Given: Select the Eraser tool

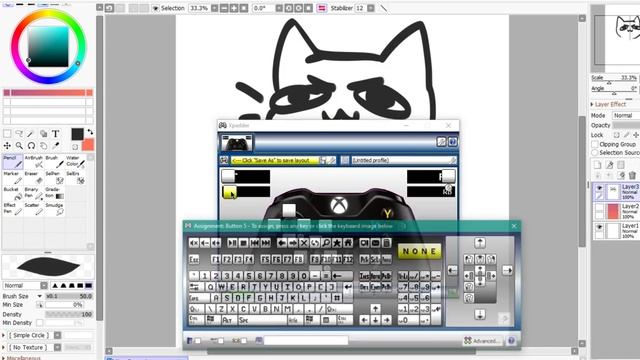Looking at the screenshot, I should tap(33, 178).
